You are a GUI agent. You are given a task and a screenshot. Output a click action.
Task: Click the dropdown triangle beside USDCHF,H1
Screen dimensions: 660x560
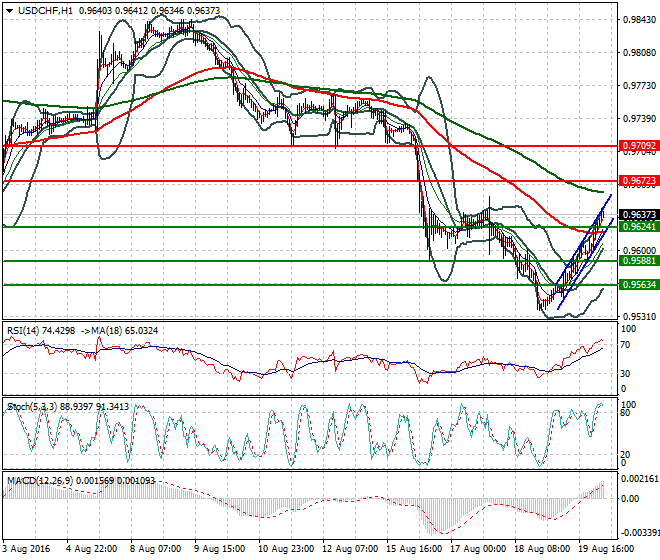pyautogui.click(x=9, y=10)
